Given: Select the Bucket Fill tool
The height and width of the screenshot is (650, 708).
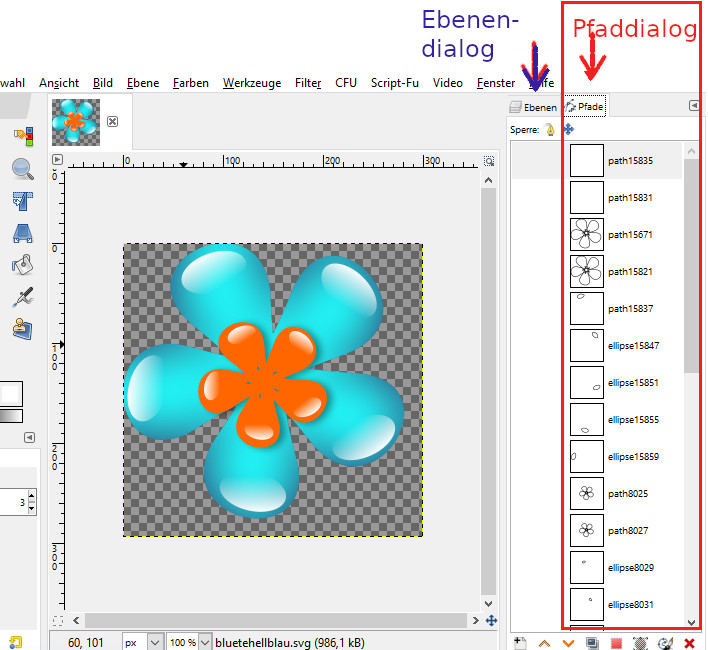Looking at the screenshot, I should tap(23, 265).
